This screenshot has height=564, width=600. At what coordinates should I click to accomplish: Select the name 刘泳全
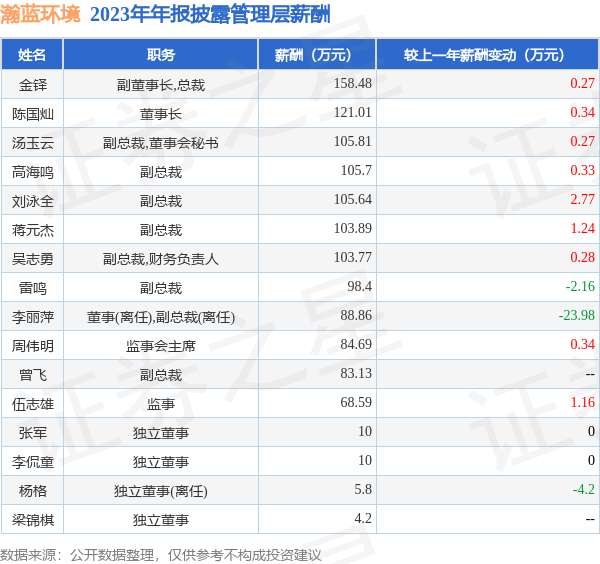click(x=33, y=201)
